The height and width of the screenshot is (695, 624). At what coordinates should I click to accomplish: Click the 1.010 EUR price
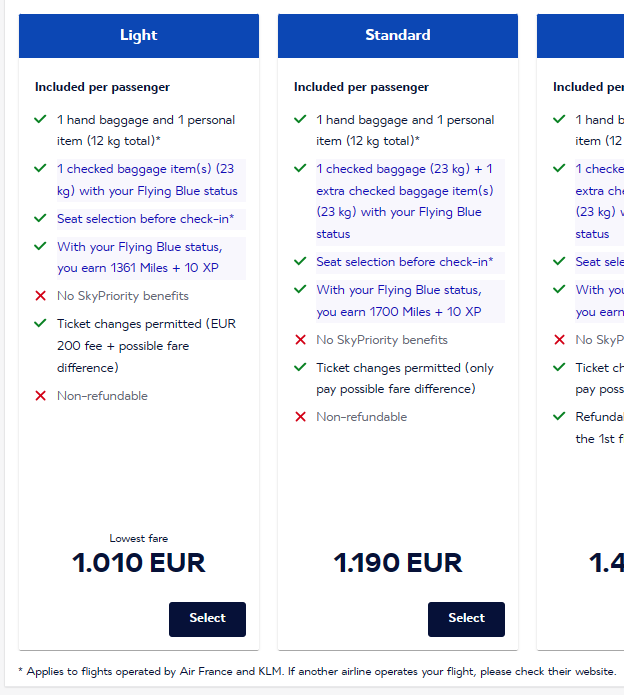[x=138, y=563]
